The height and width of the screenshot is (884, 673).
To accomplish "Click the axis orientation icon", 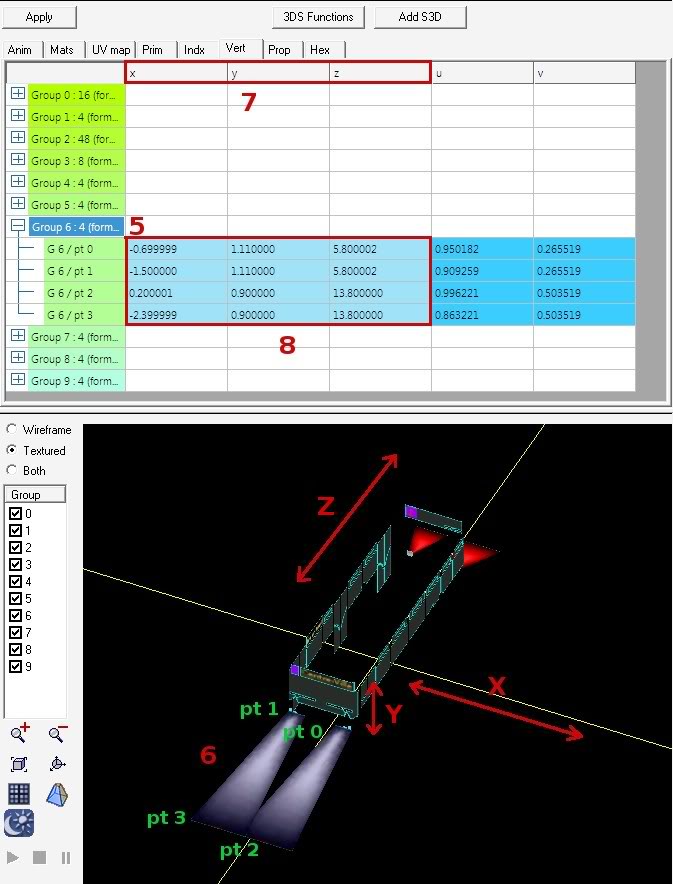I will [x=57, y=764].
